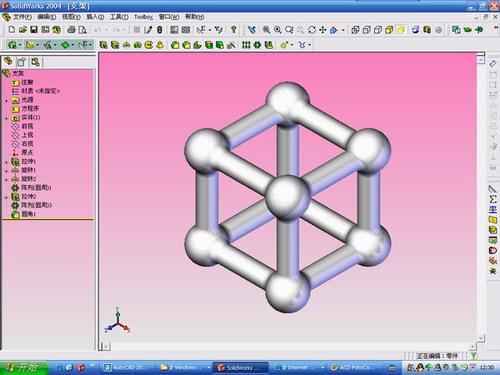
Task: Open Print Preview icon
Action: (82, 30)
